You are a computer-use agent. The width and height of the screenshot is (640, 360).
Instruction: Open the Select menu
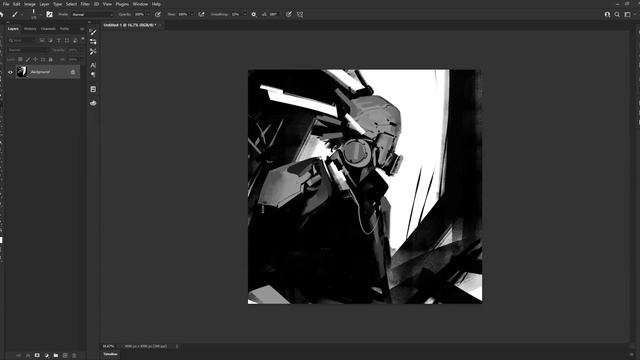point(71,4)
